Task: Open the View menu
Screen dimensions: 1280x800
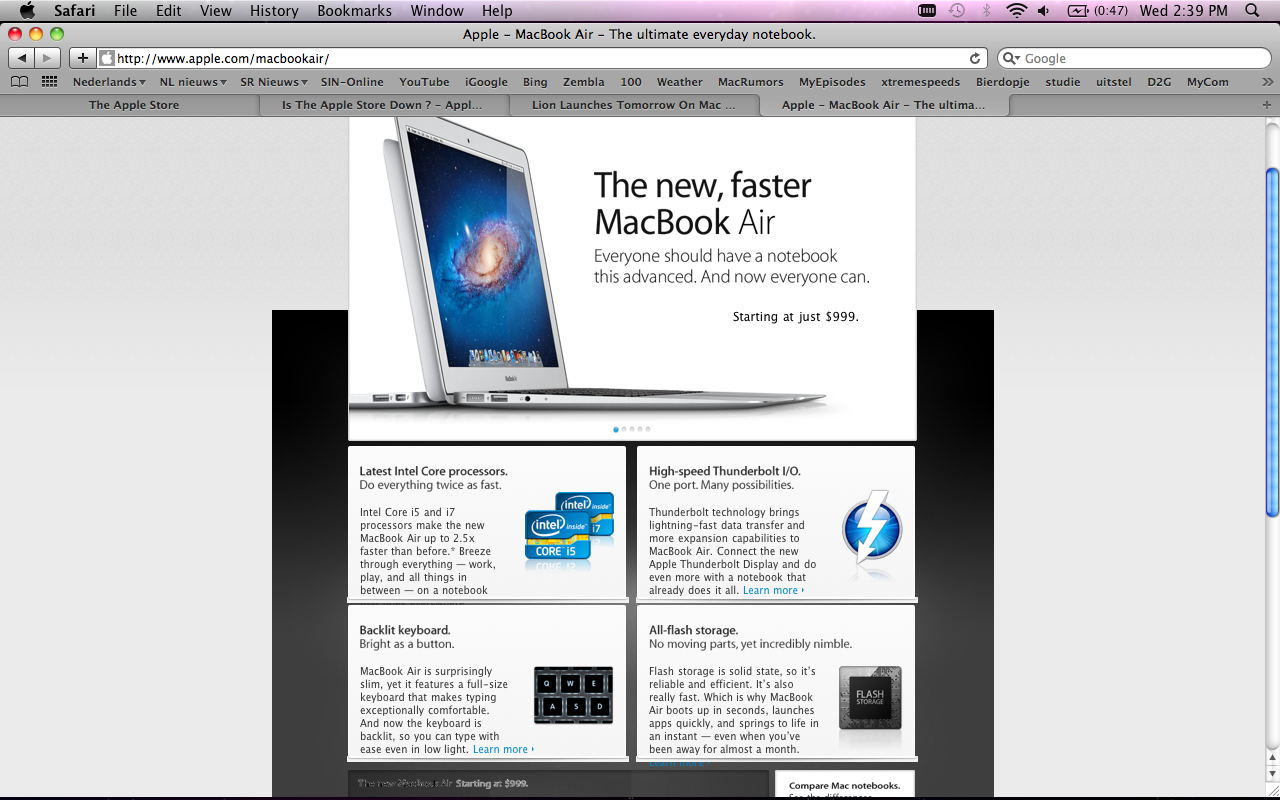Action: 215,10
